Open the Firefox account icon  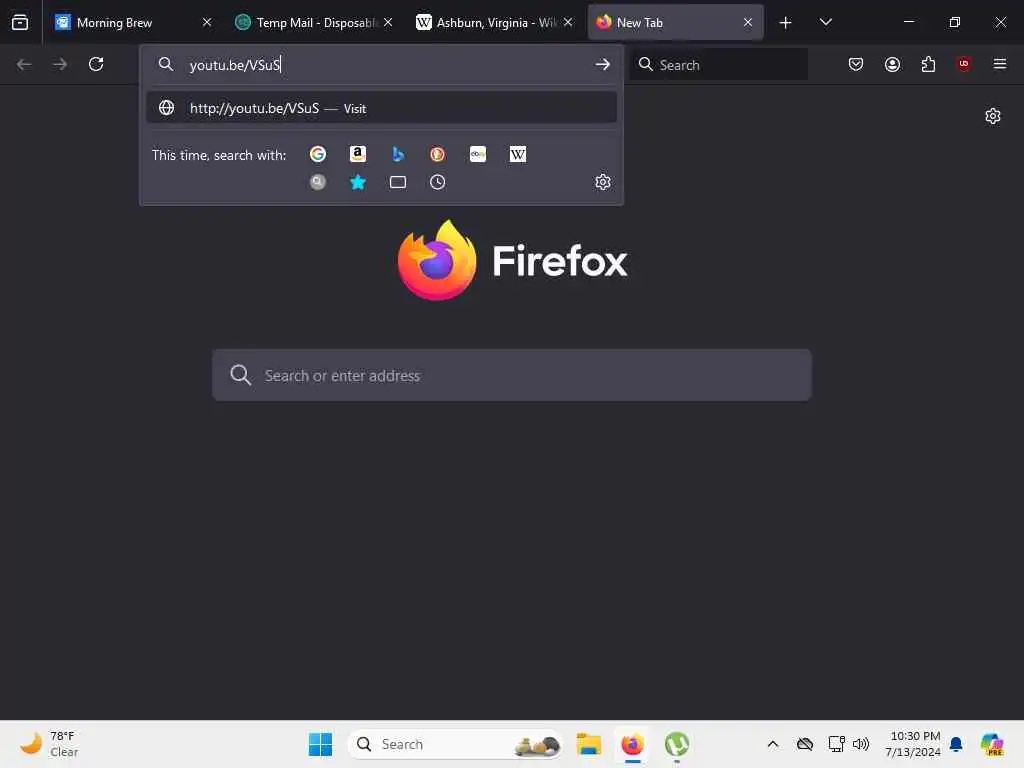pyautogui.click(x=892, y=64)
